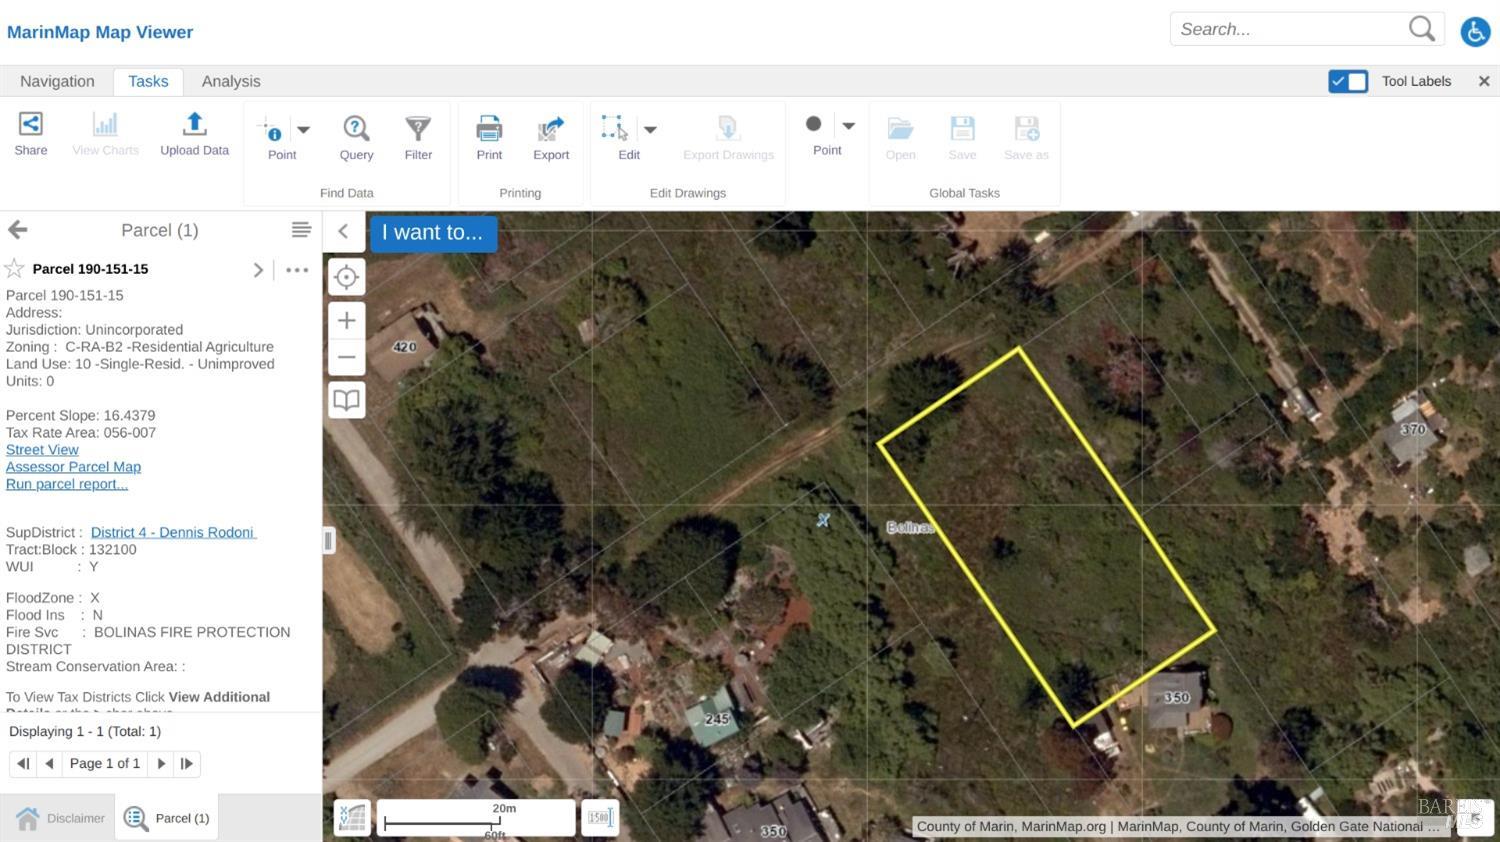Select the Query tool
This screenshot has width=1500, height=842.
pos(356,129)
